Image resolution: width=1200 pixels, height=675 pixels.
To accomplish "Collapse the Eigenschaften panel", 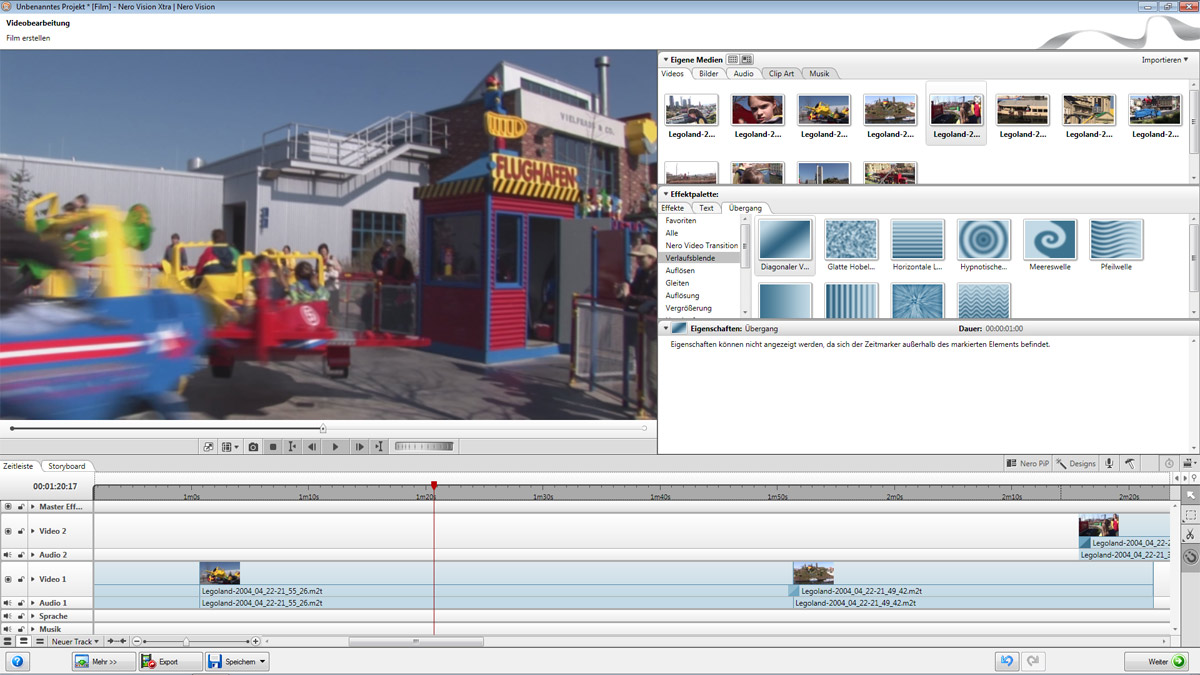I will click(665, 328).
